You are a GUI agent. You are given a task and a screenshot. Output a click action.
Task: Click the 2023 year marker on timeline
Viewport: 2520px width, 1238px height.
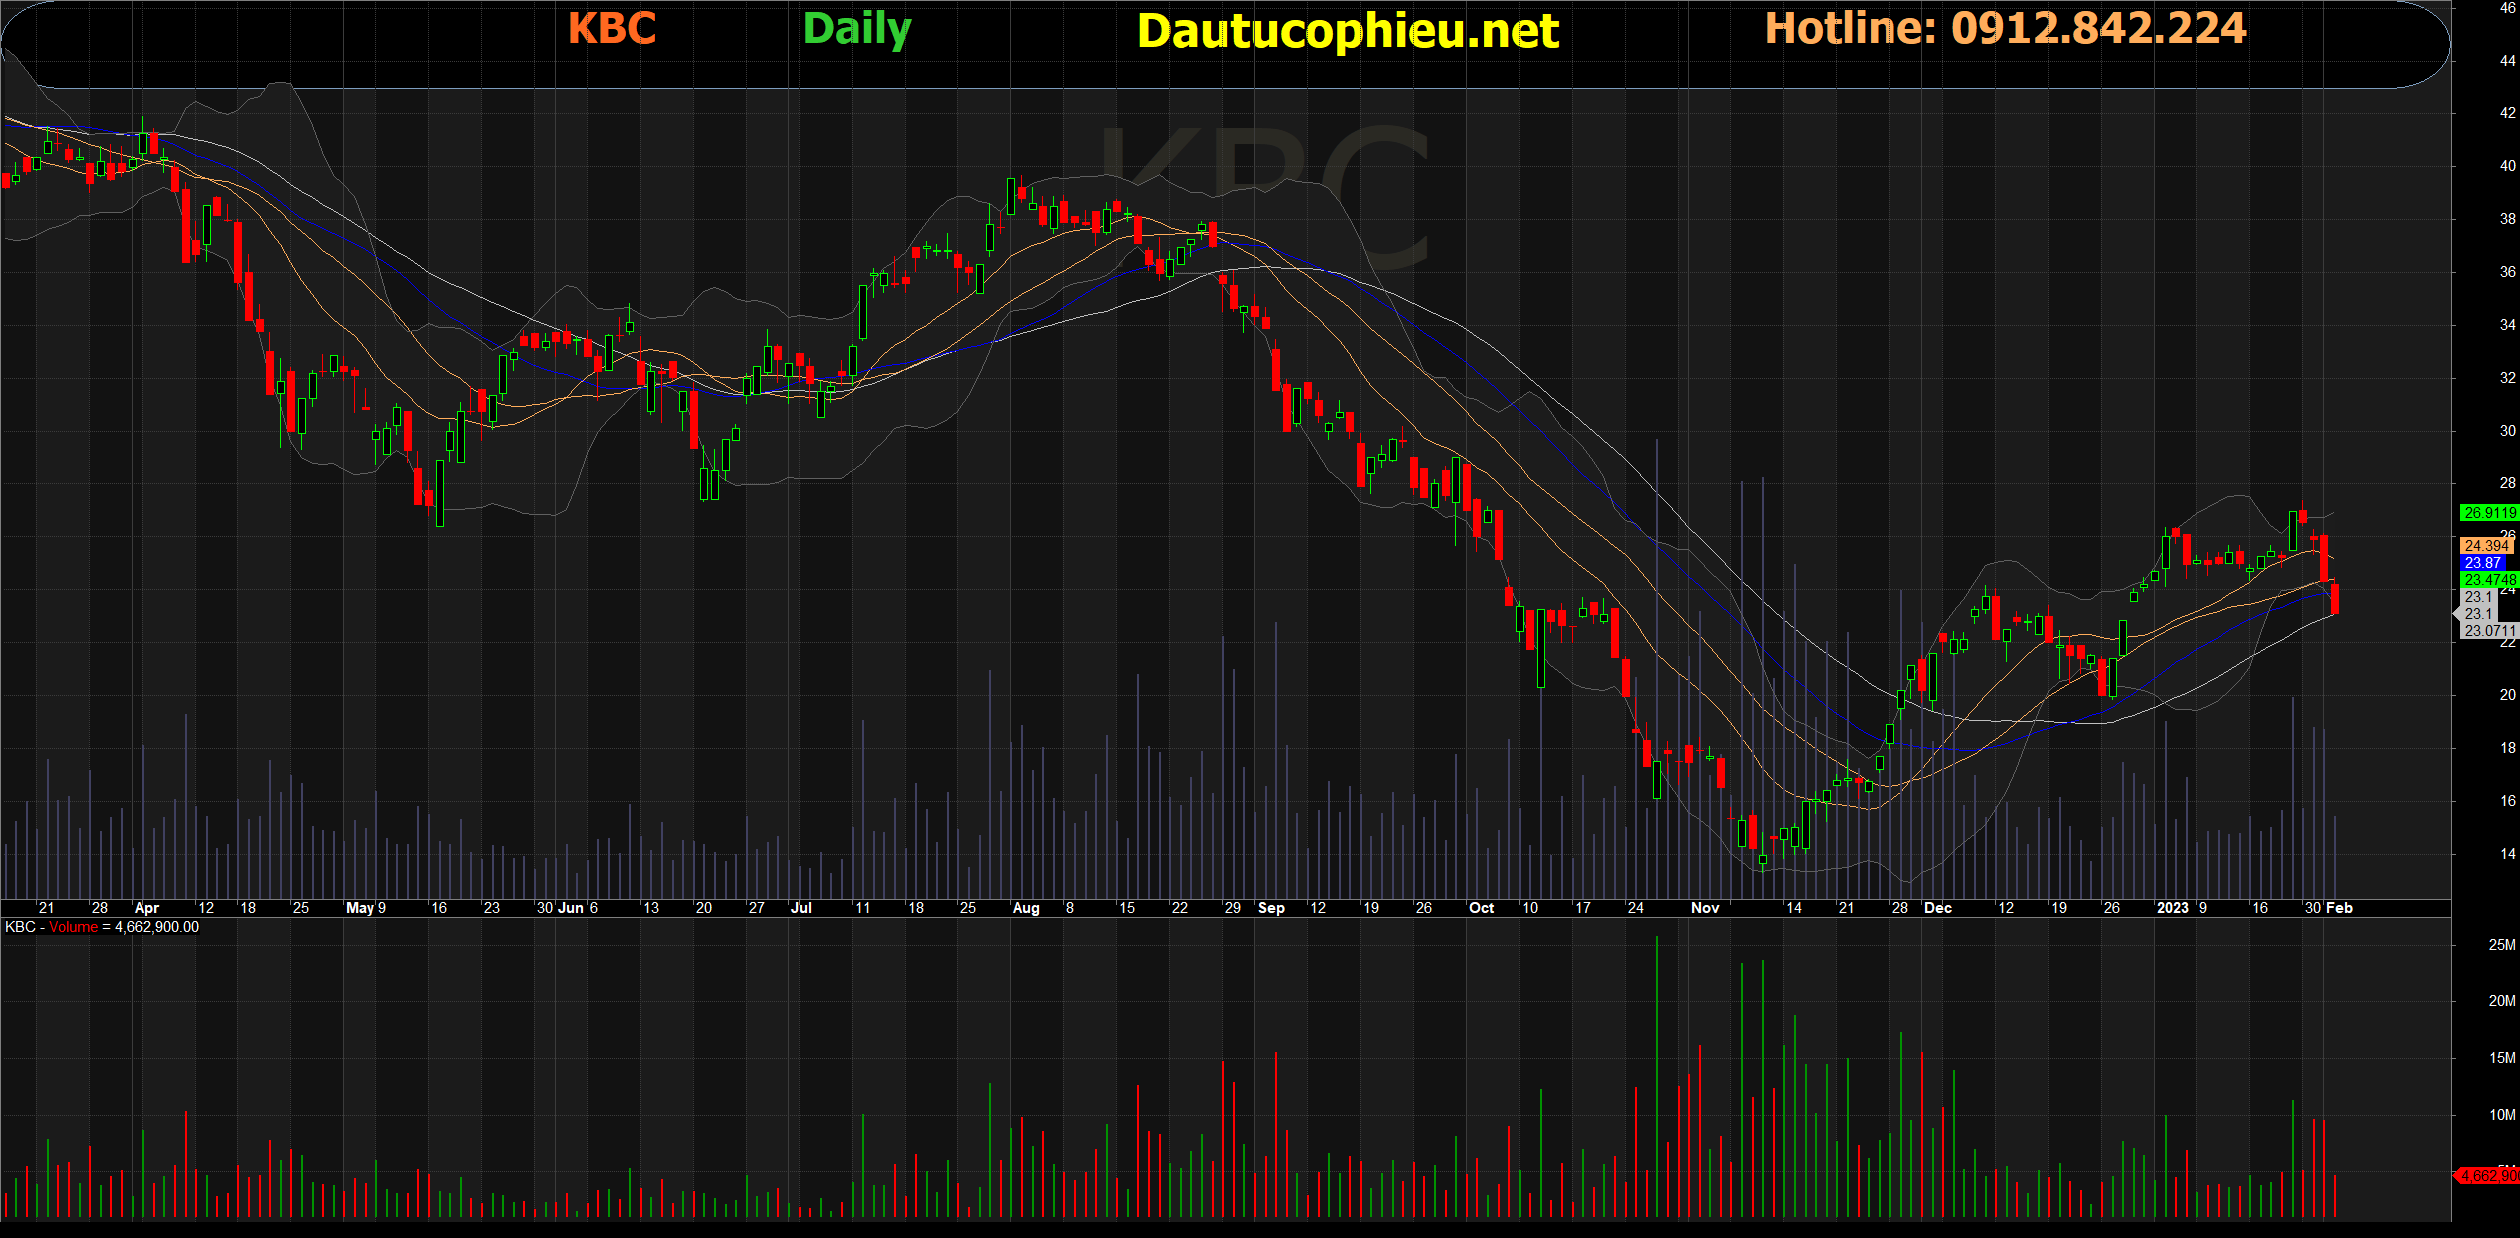tap(2173, 908)
